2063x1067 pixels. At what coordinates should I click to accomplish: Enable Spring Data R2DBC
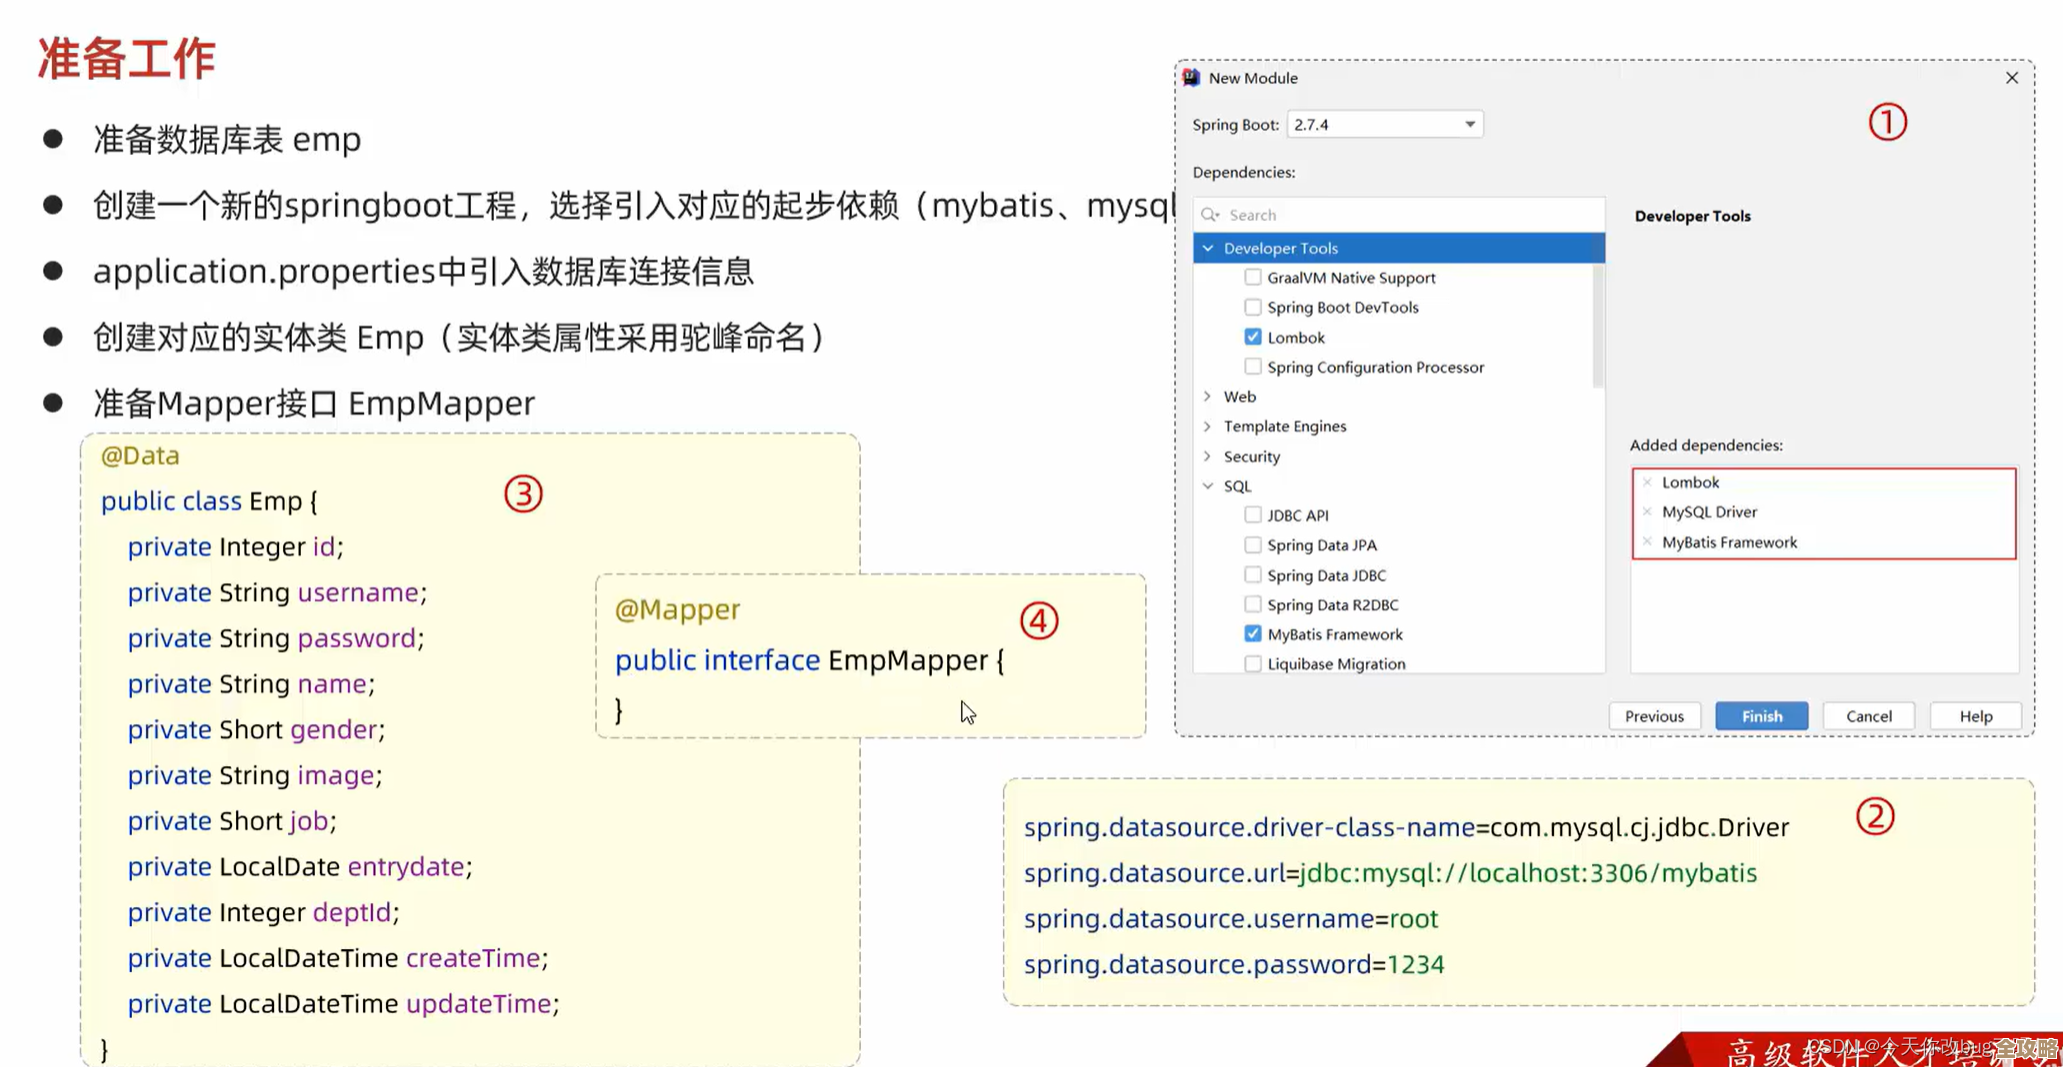click(x=1253, y=604)
